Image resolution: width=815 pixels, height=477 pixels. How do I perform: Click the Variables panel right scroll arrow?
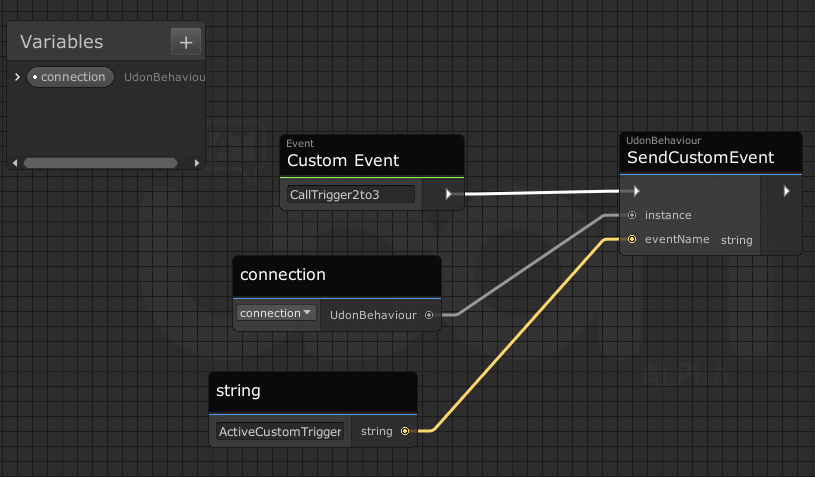click(197, 162)
